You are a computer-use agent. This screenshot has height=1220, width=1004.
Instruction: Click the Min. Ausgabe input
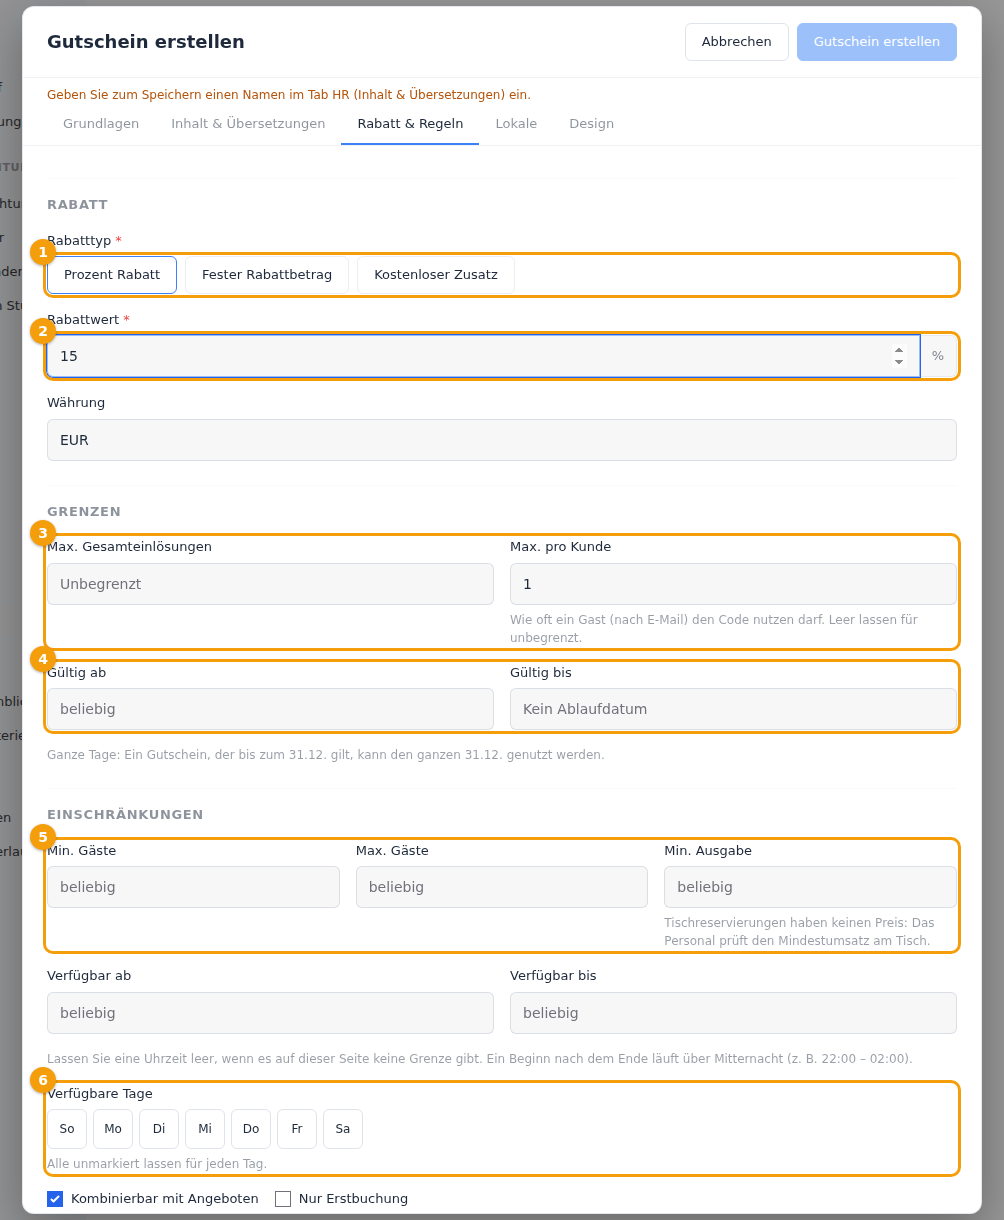810,887
